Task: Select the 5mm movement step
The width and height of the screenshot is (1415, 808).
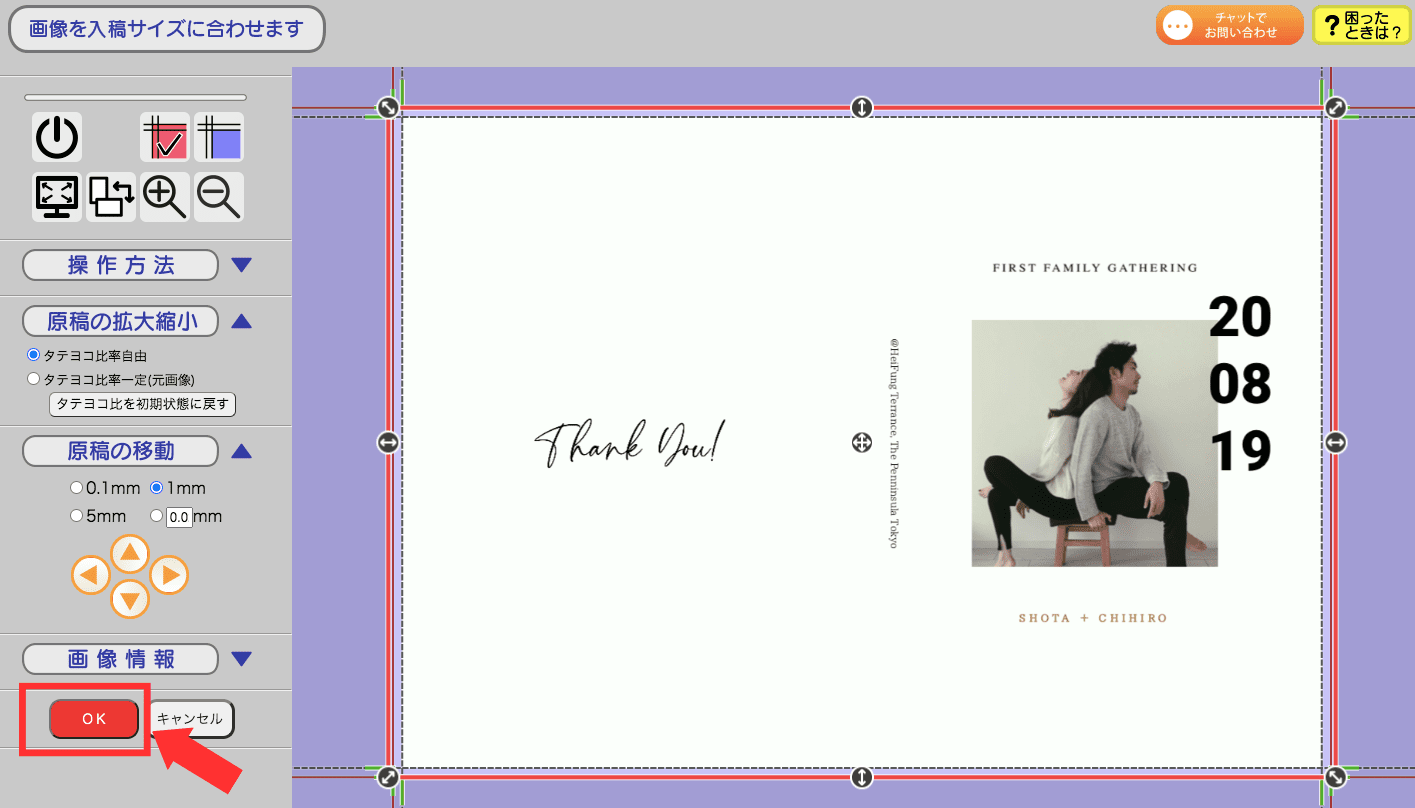Action: point(77,516)
